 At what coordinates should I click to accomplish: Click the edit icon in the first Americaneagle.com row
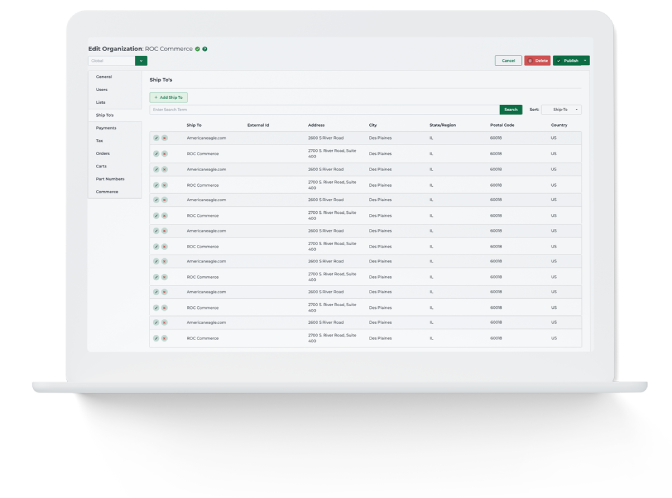(156, 138)
